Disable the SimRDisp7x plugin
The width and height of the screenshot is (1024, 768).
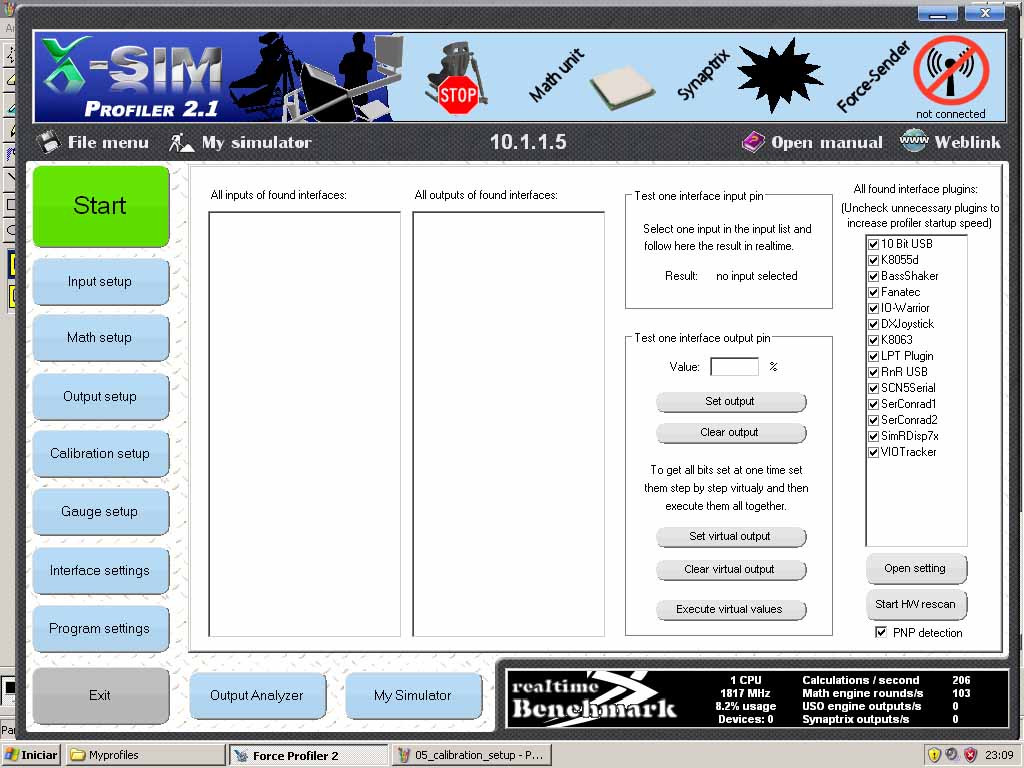point(873,436)
